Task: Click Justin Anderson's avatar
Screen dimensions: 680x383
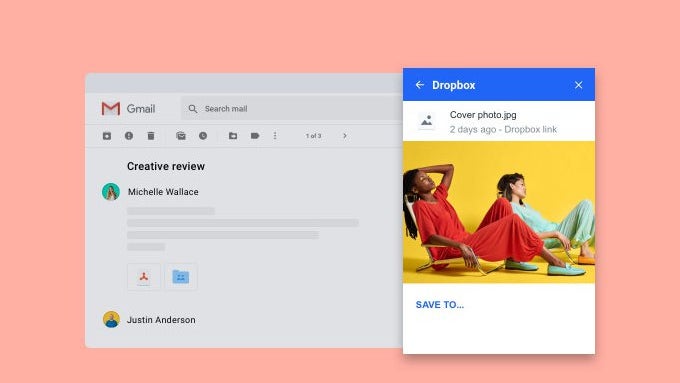Action: click(x=111, y=319)
